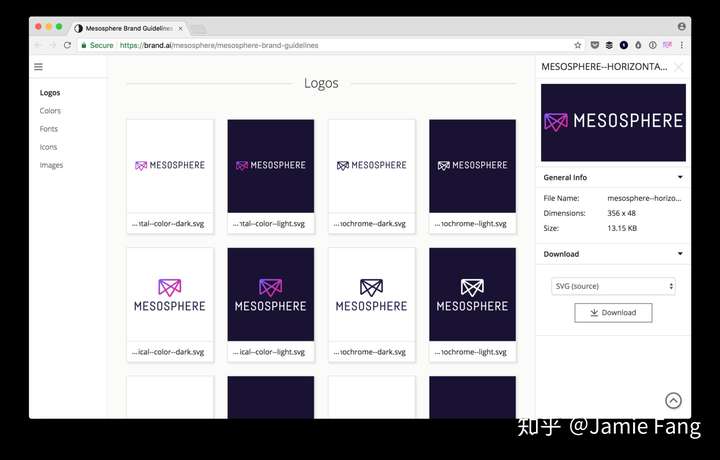Open Chrome profile avatar icon
This screenshot has height=460, width=720.
pos(681,27)
